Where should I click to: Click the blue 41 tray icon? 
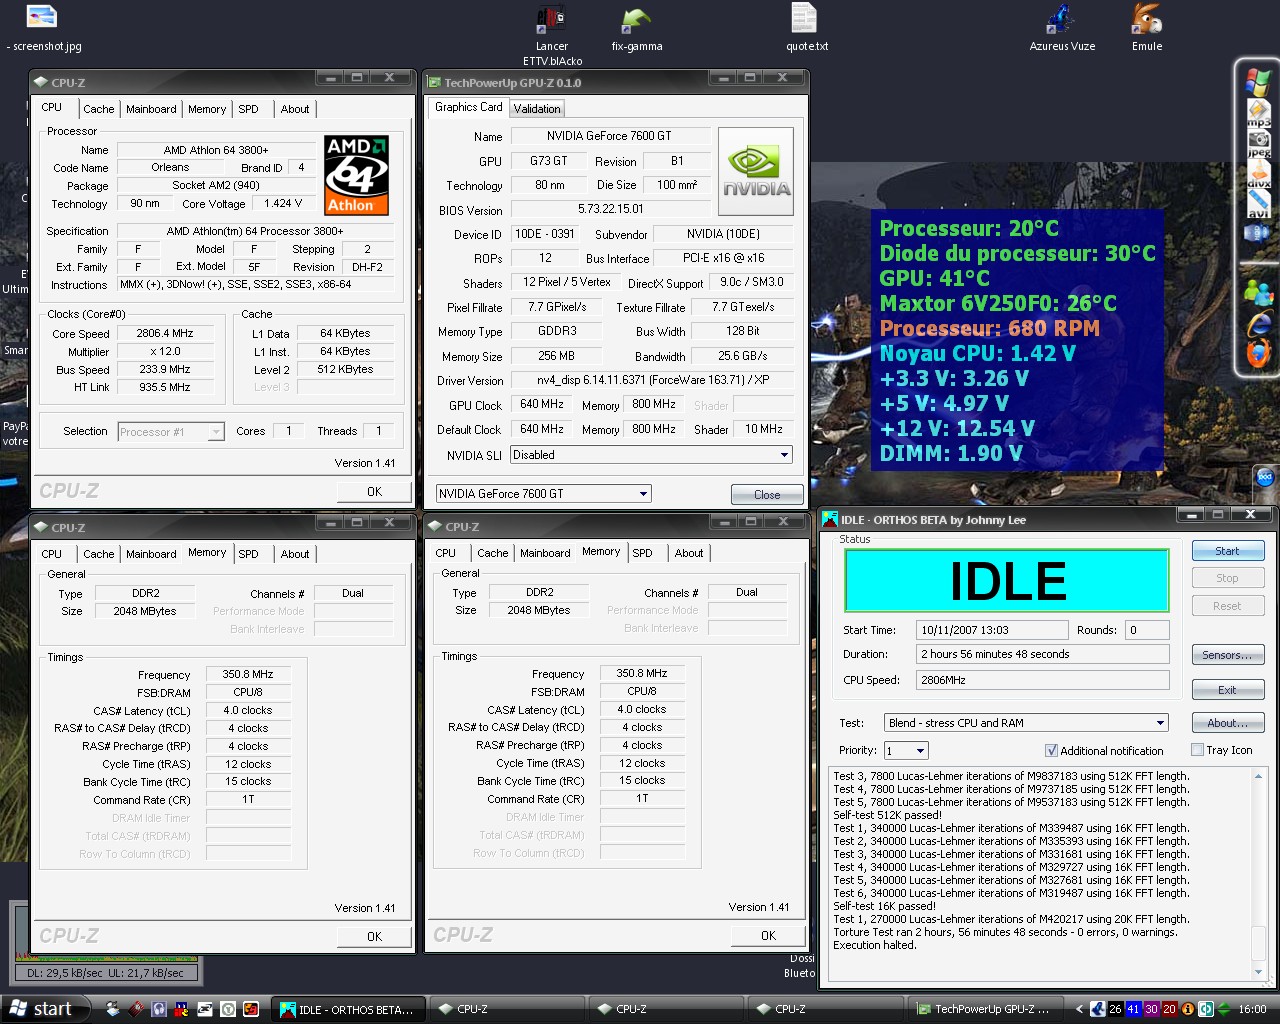pos(1133,1009)
